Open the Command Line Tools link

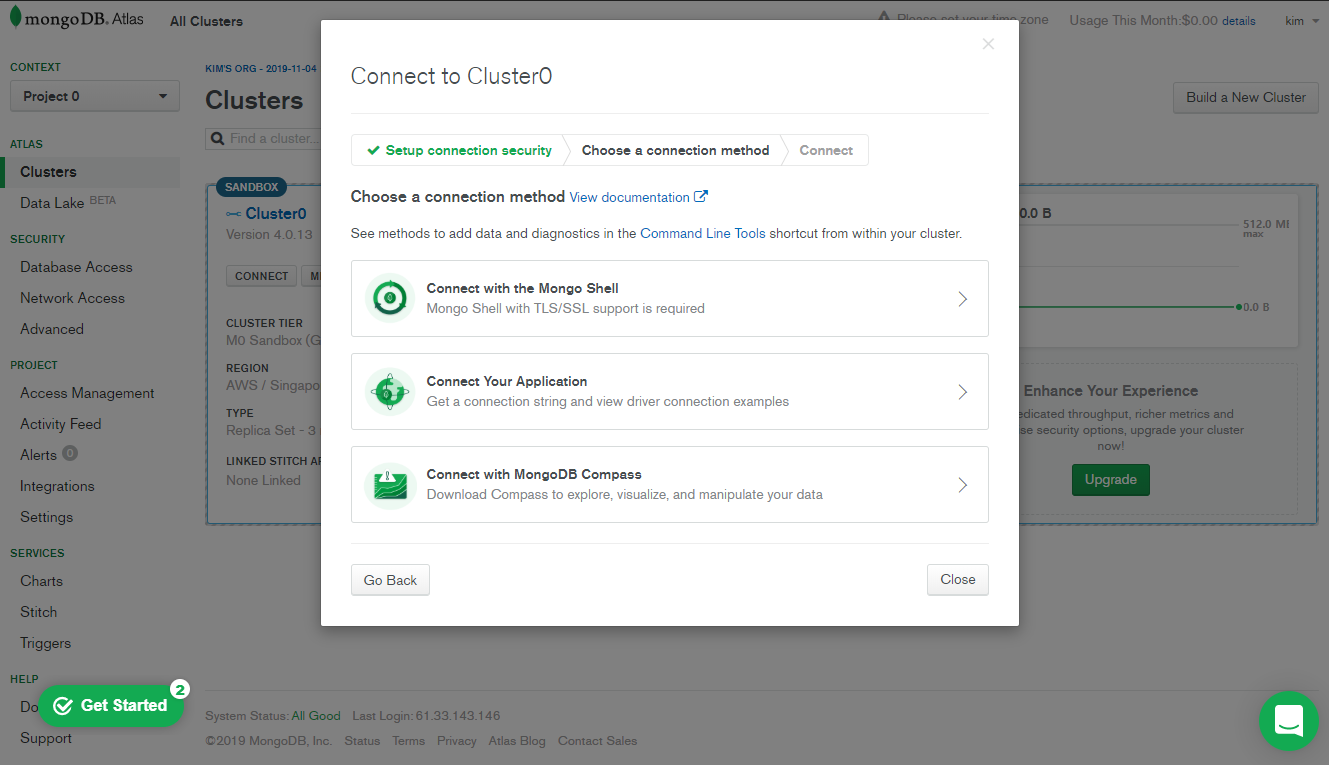pos(703,234)
